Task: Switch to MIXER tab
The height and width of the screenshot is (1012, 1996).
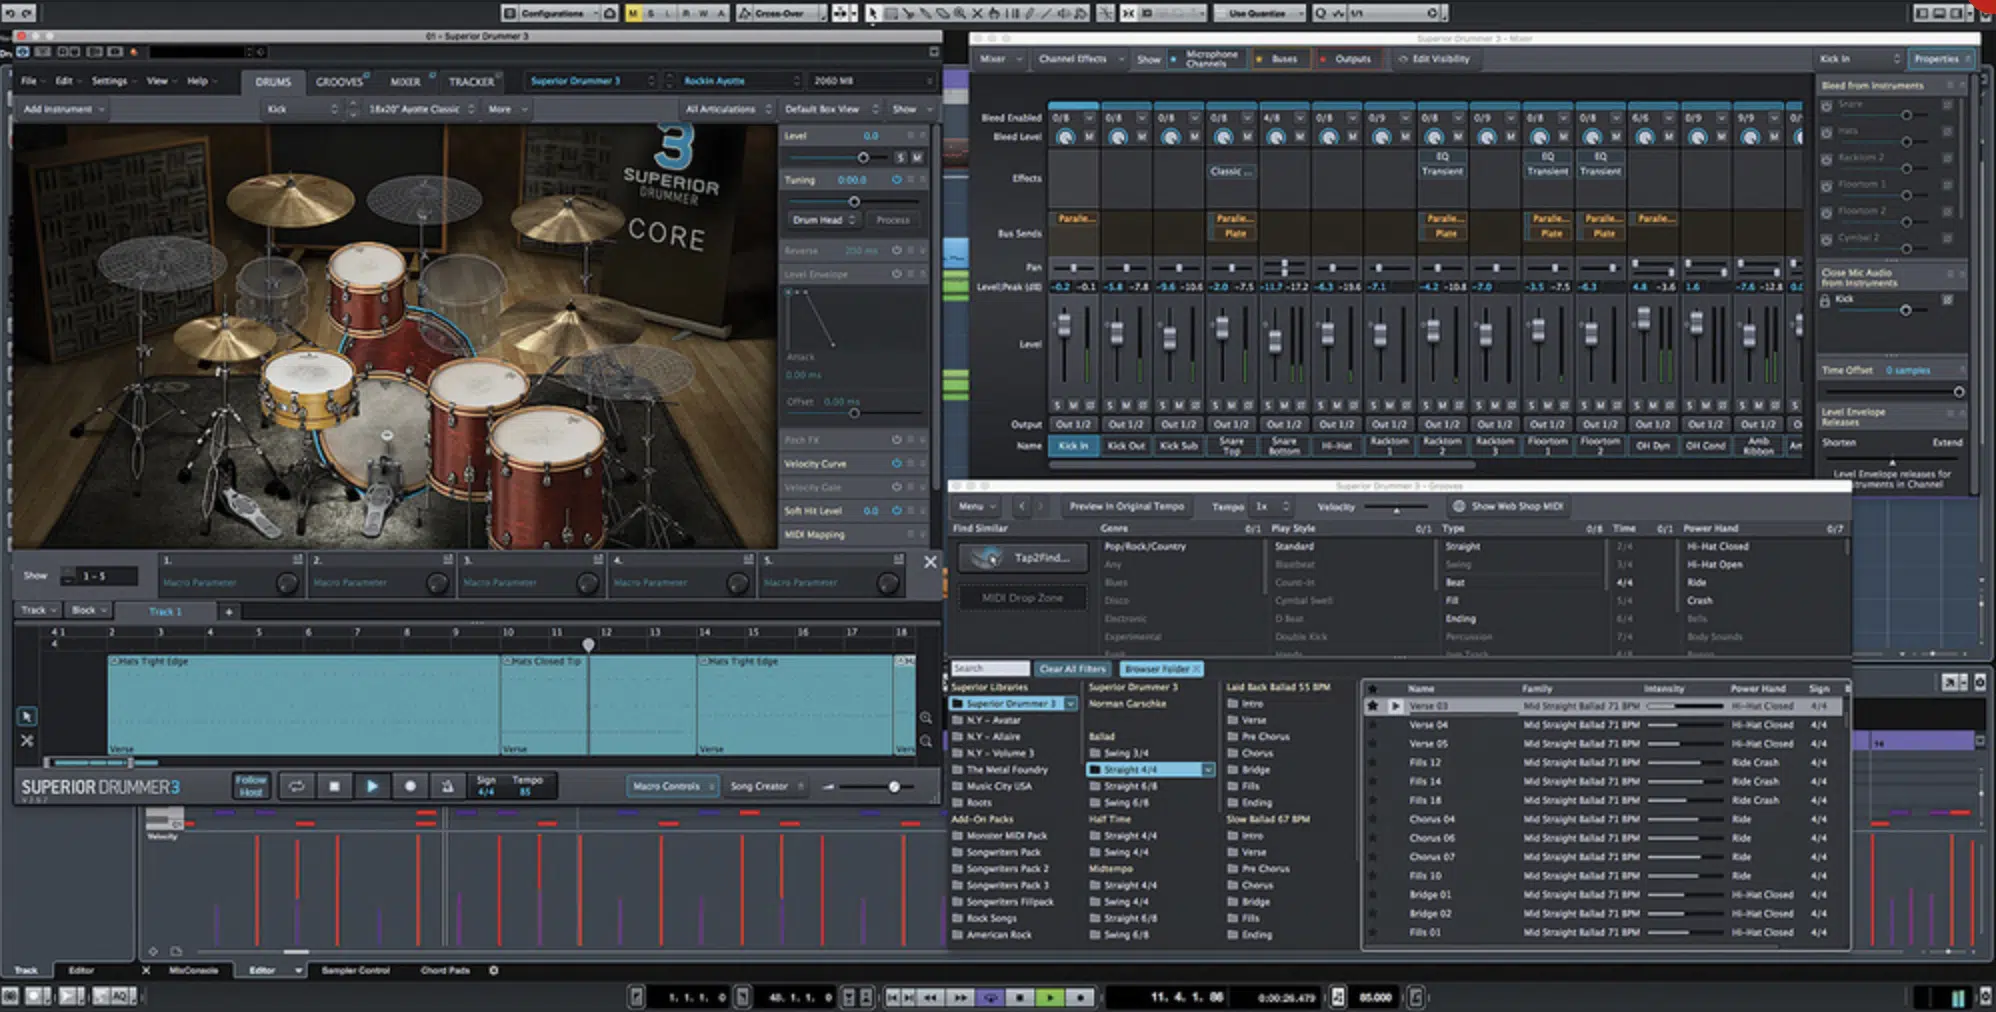Action: [405, 82]
